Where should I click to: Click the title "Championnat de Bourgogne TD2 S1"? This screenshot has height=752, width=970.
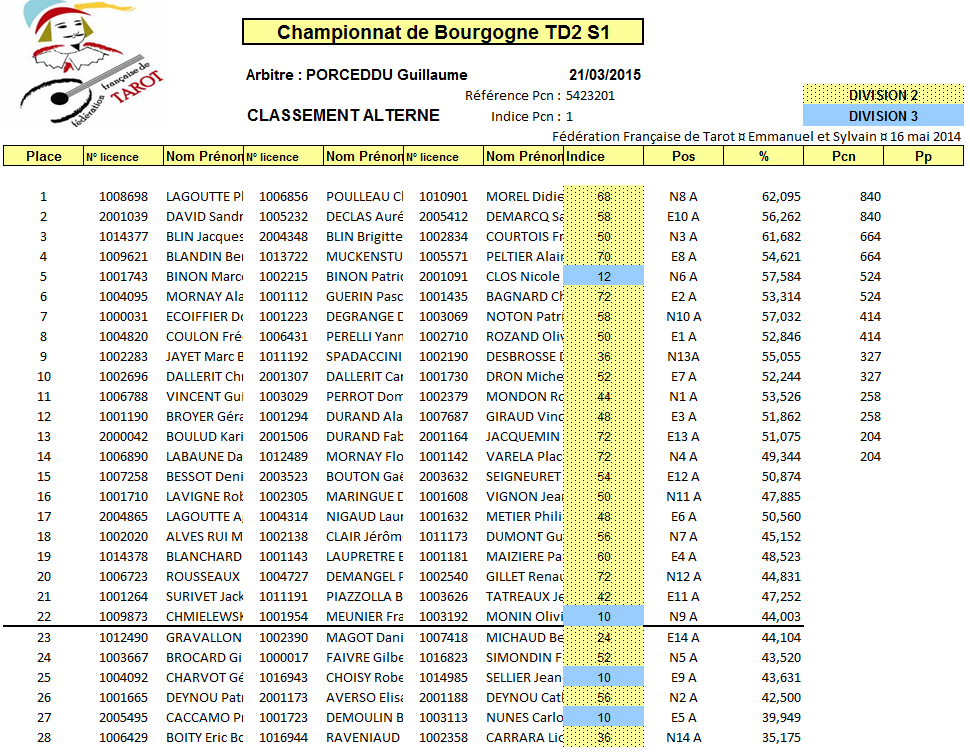(443, 32)
